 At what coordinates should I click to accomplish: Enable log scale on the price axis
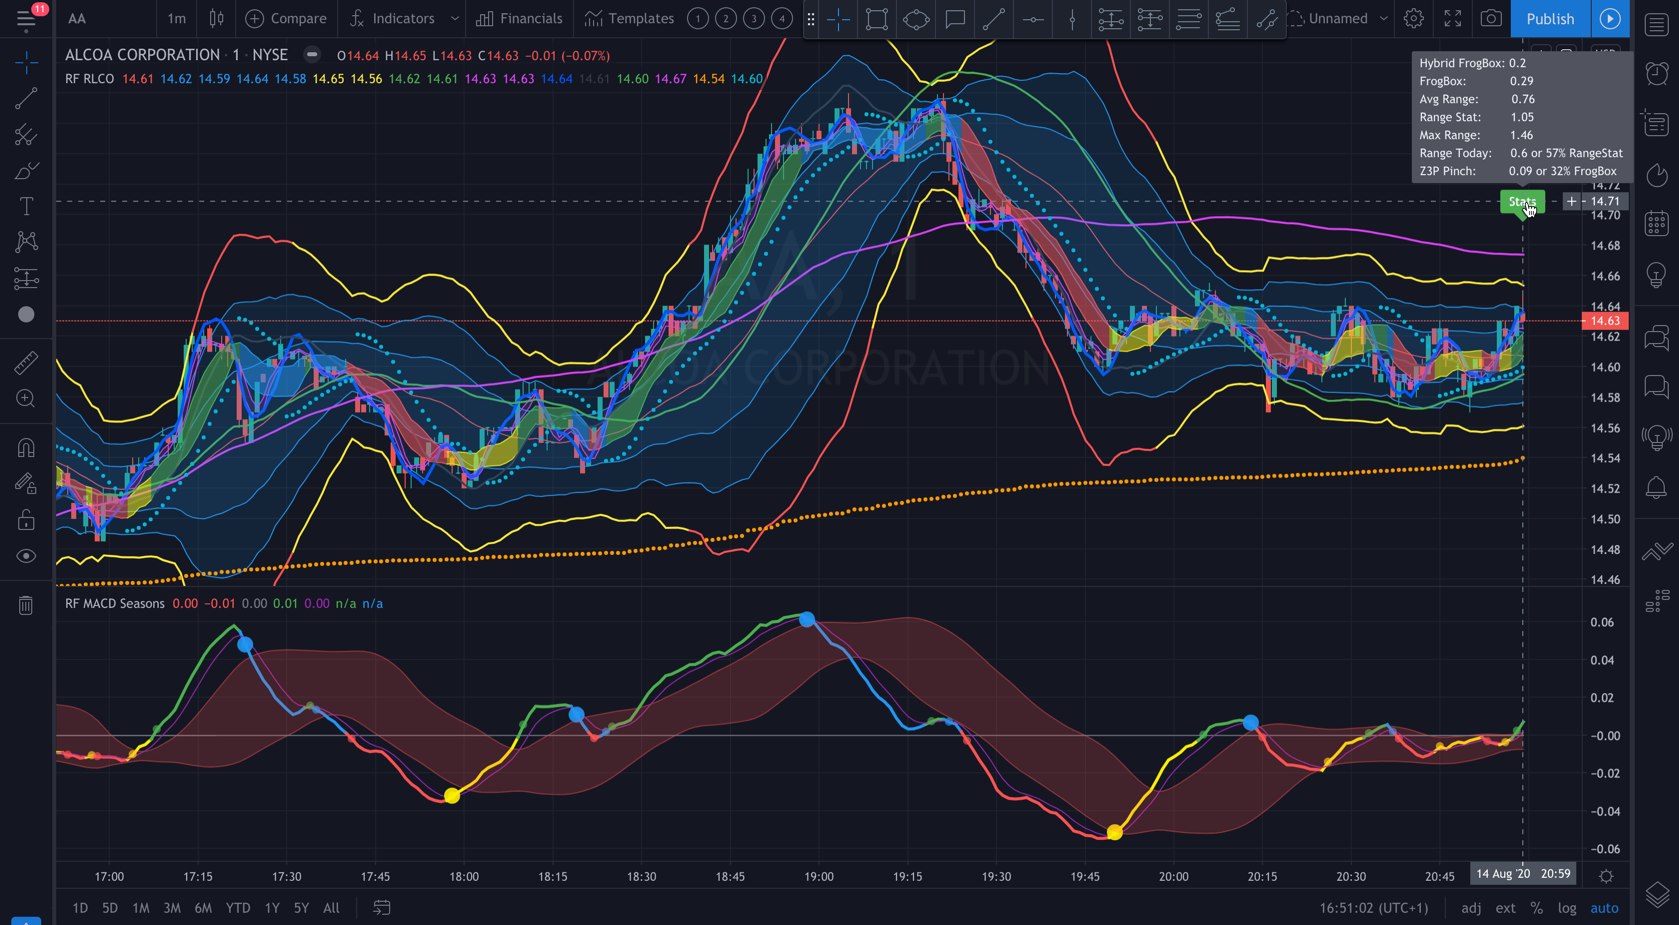click(x=1567, y=907)
